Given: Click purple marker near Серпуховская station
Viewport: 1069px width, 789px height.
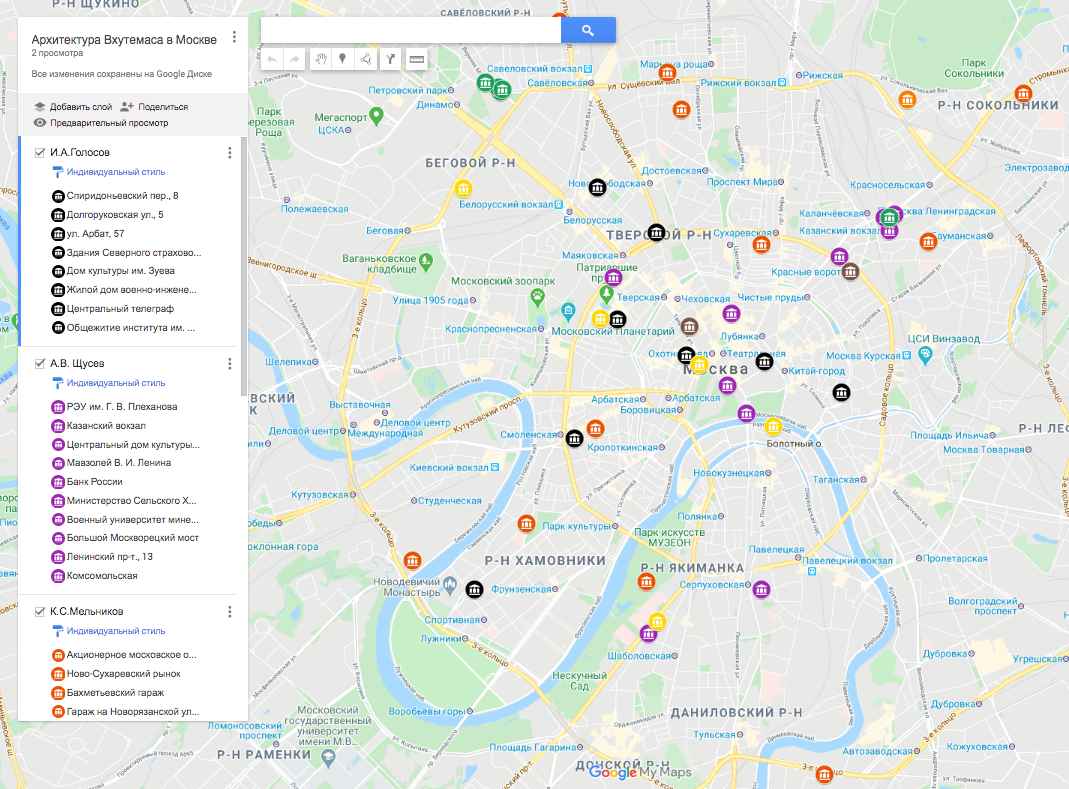Looking at the screenshot, I should pyautogui.click(x=762, y=589).
